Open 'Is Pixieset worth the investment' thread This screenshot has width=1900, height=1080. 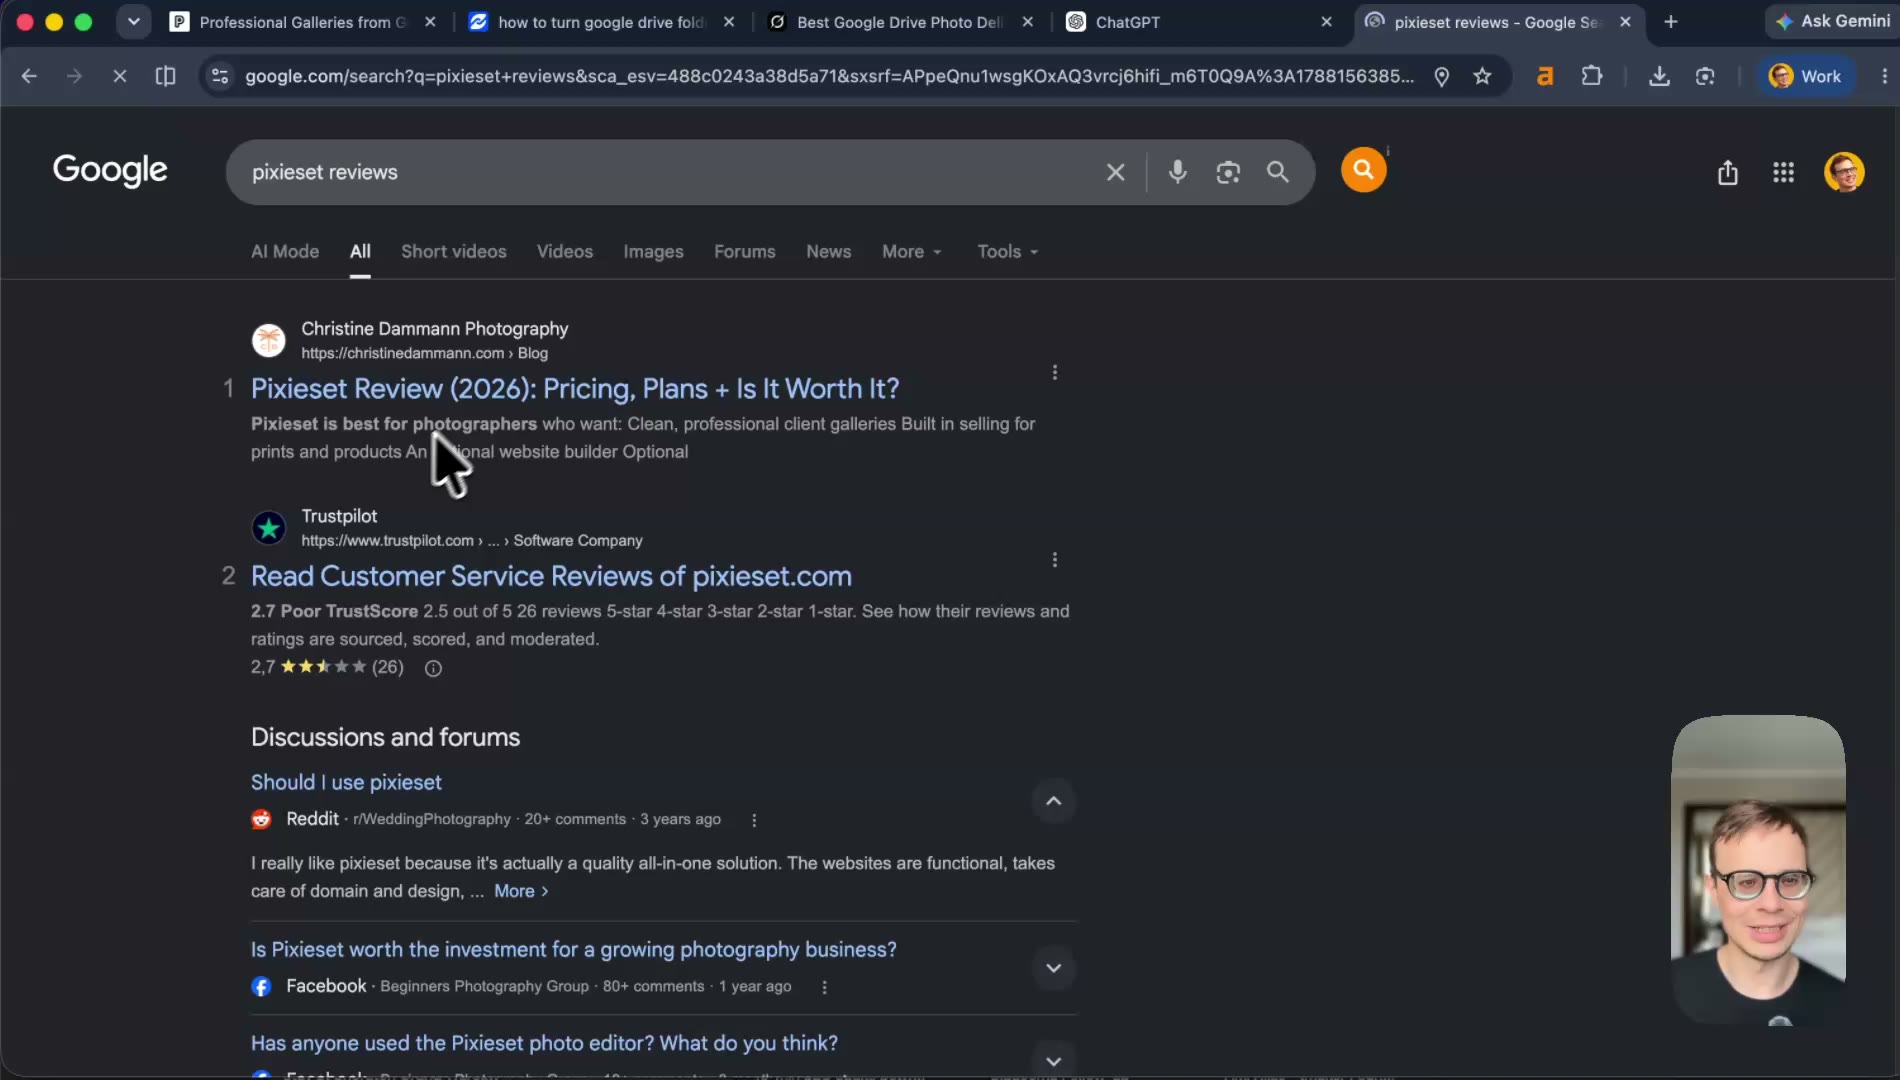[x=573, y=950]
